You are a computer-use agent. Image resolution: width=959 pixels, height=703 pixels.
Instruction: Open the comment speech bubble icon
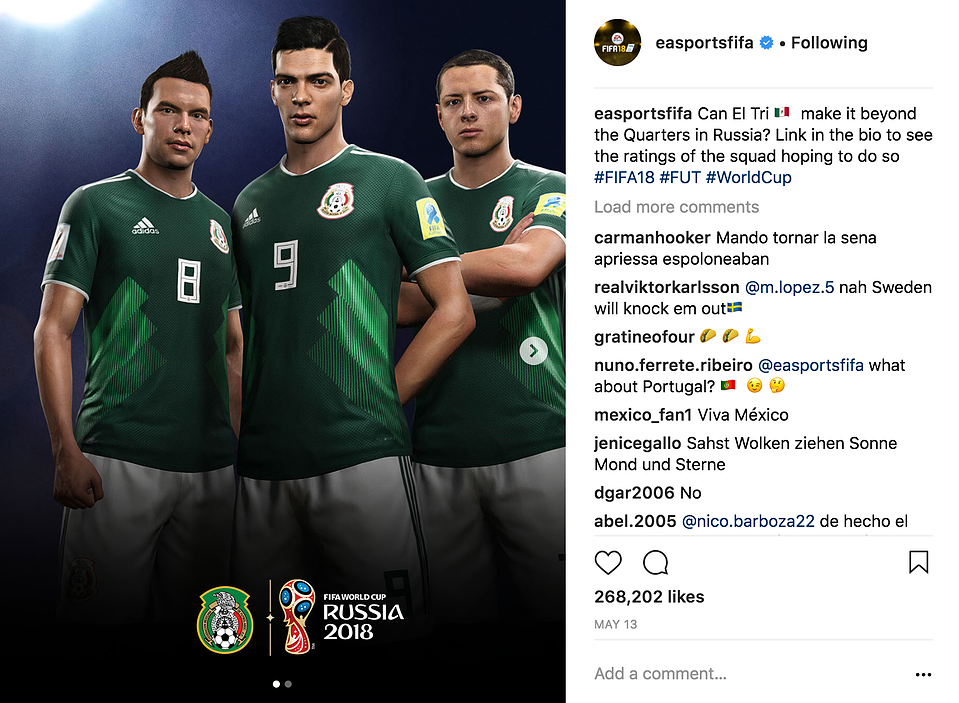tap(655, 562)
